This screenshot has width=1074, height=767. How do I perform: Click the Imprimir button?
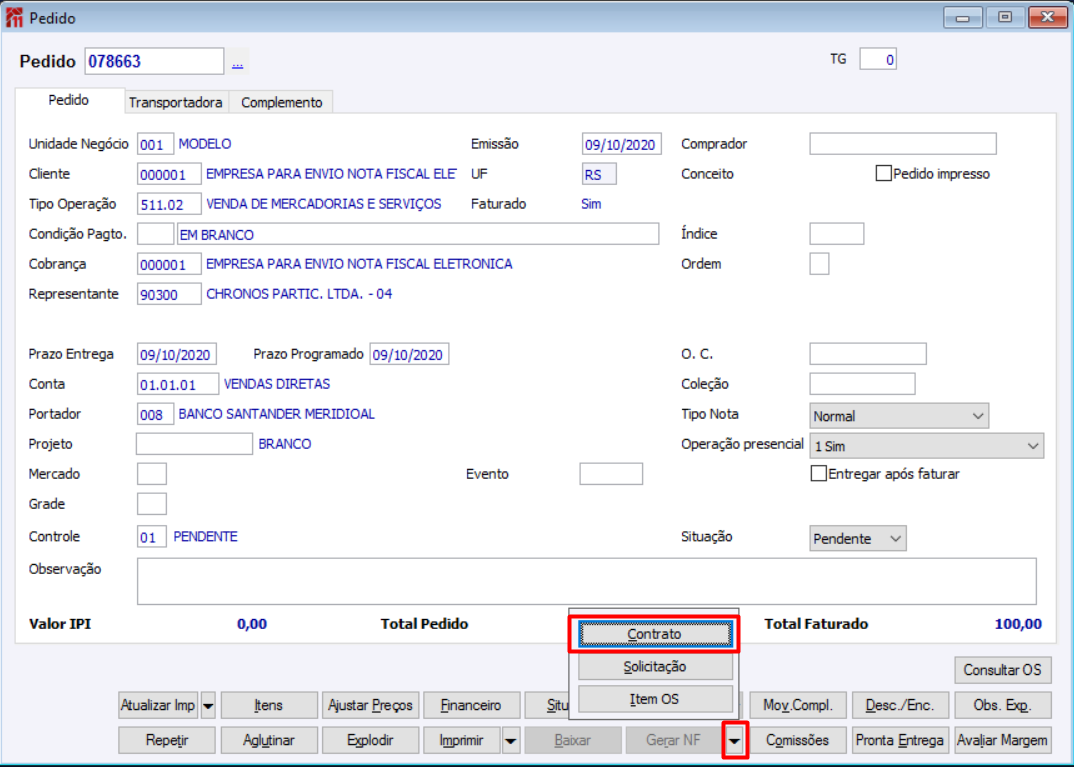(462, 740)
